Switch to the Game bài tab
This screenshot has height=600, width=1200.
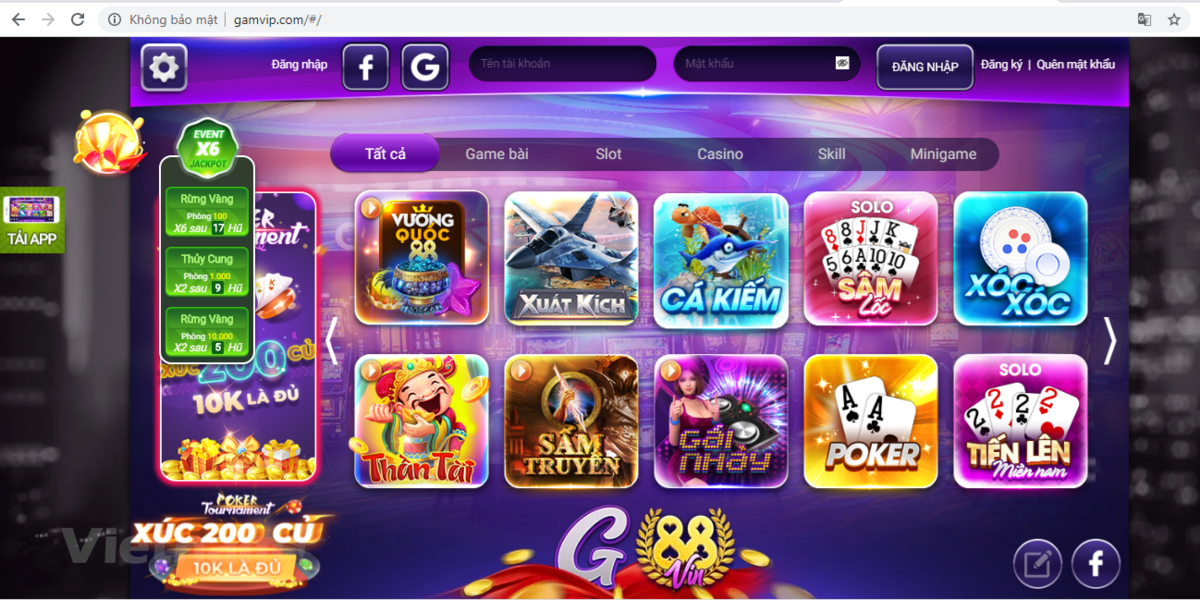tap(497, 154)
